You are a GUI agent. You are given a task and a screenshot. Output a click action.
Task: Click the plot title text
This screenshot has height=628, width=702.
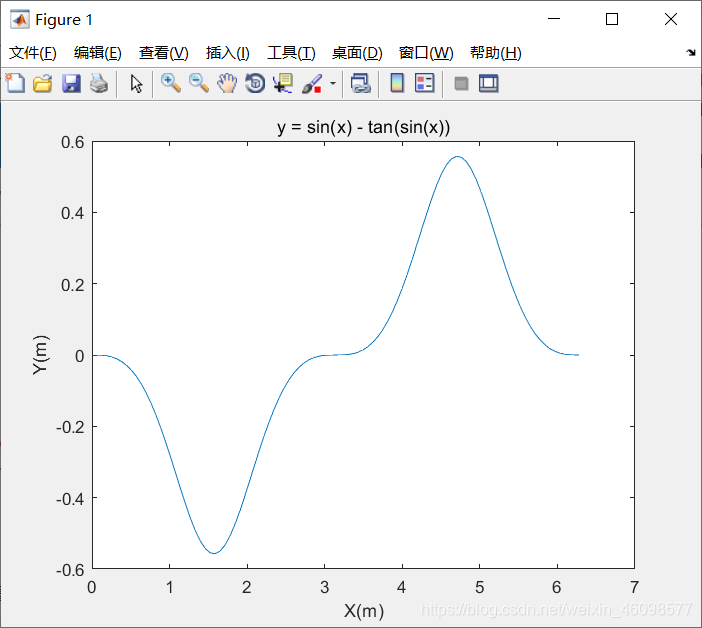363,127
